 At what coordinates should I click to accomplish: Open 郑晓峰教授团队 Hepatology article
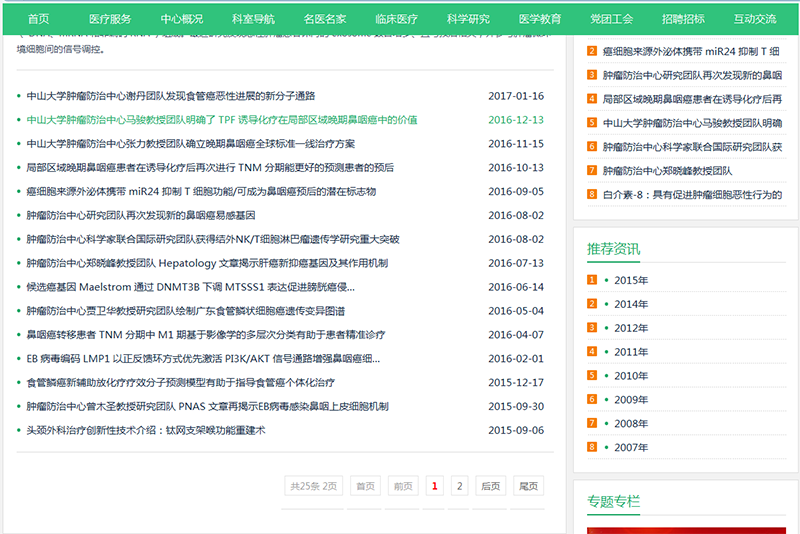pyautogui.click(x=207, y=263)
